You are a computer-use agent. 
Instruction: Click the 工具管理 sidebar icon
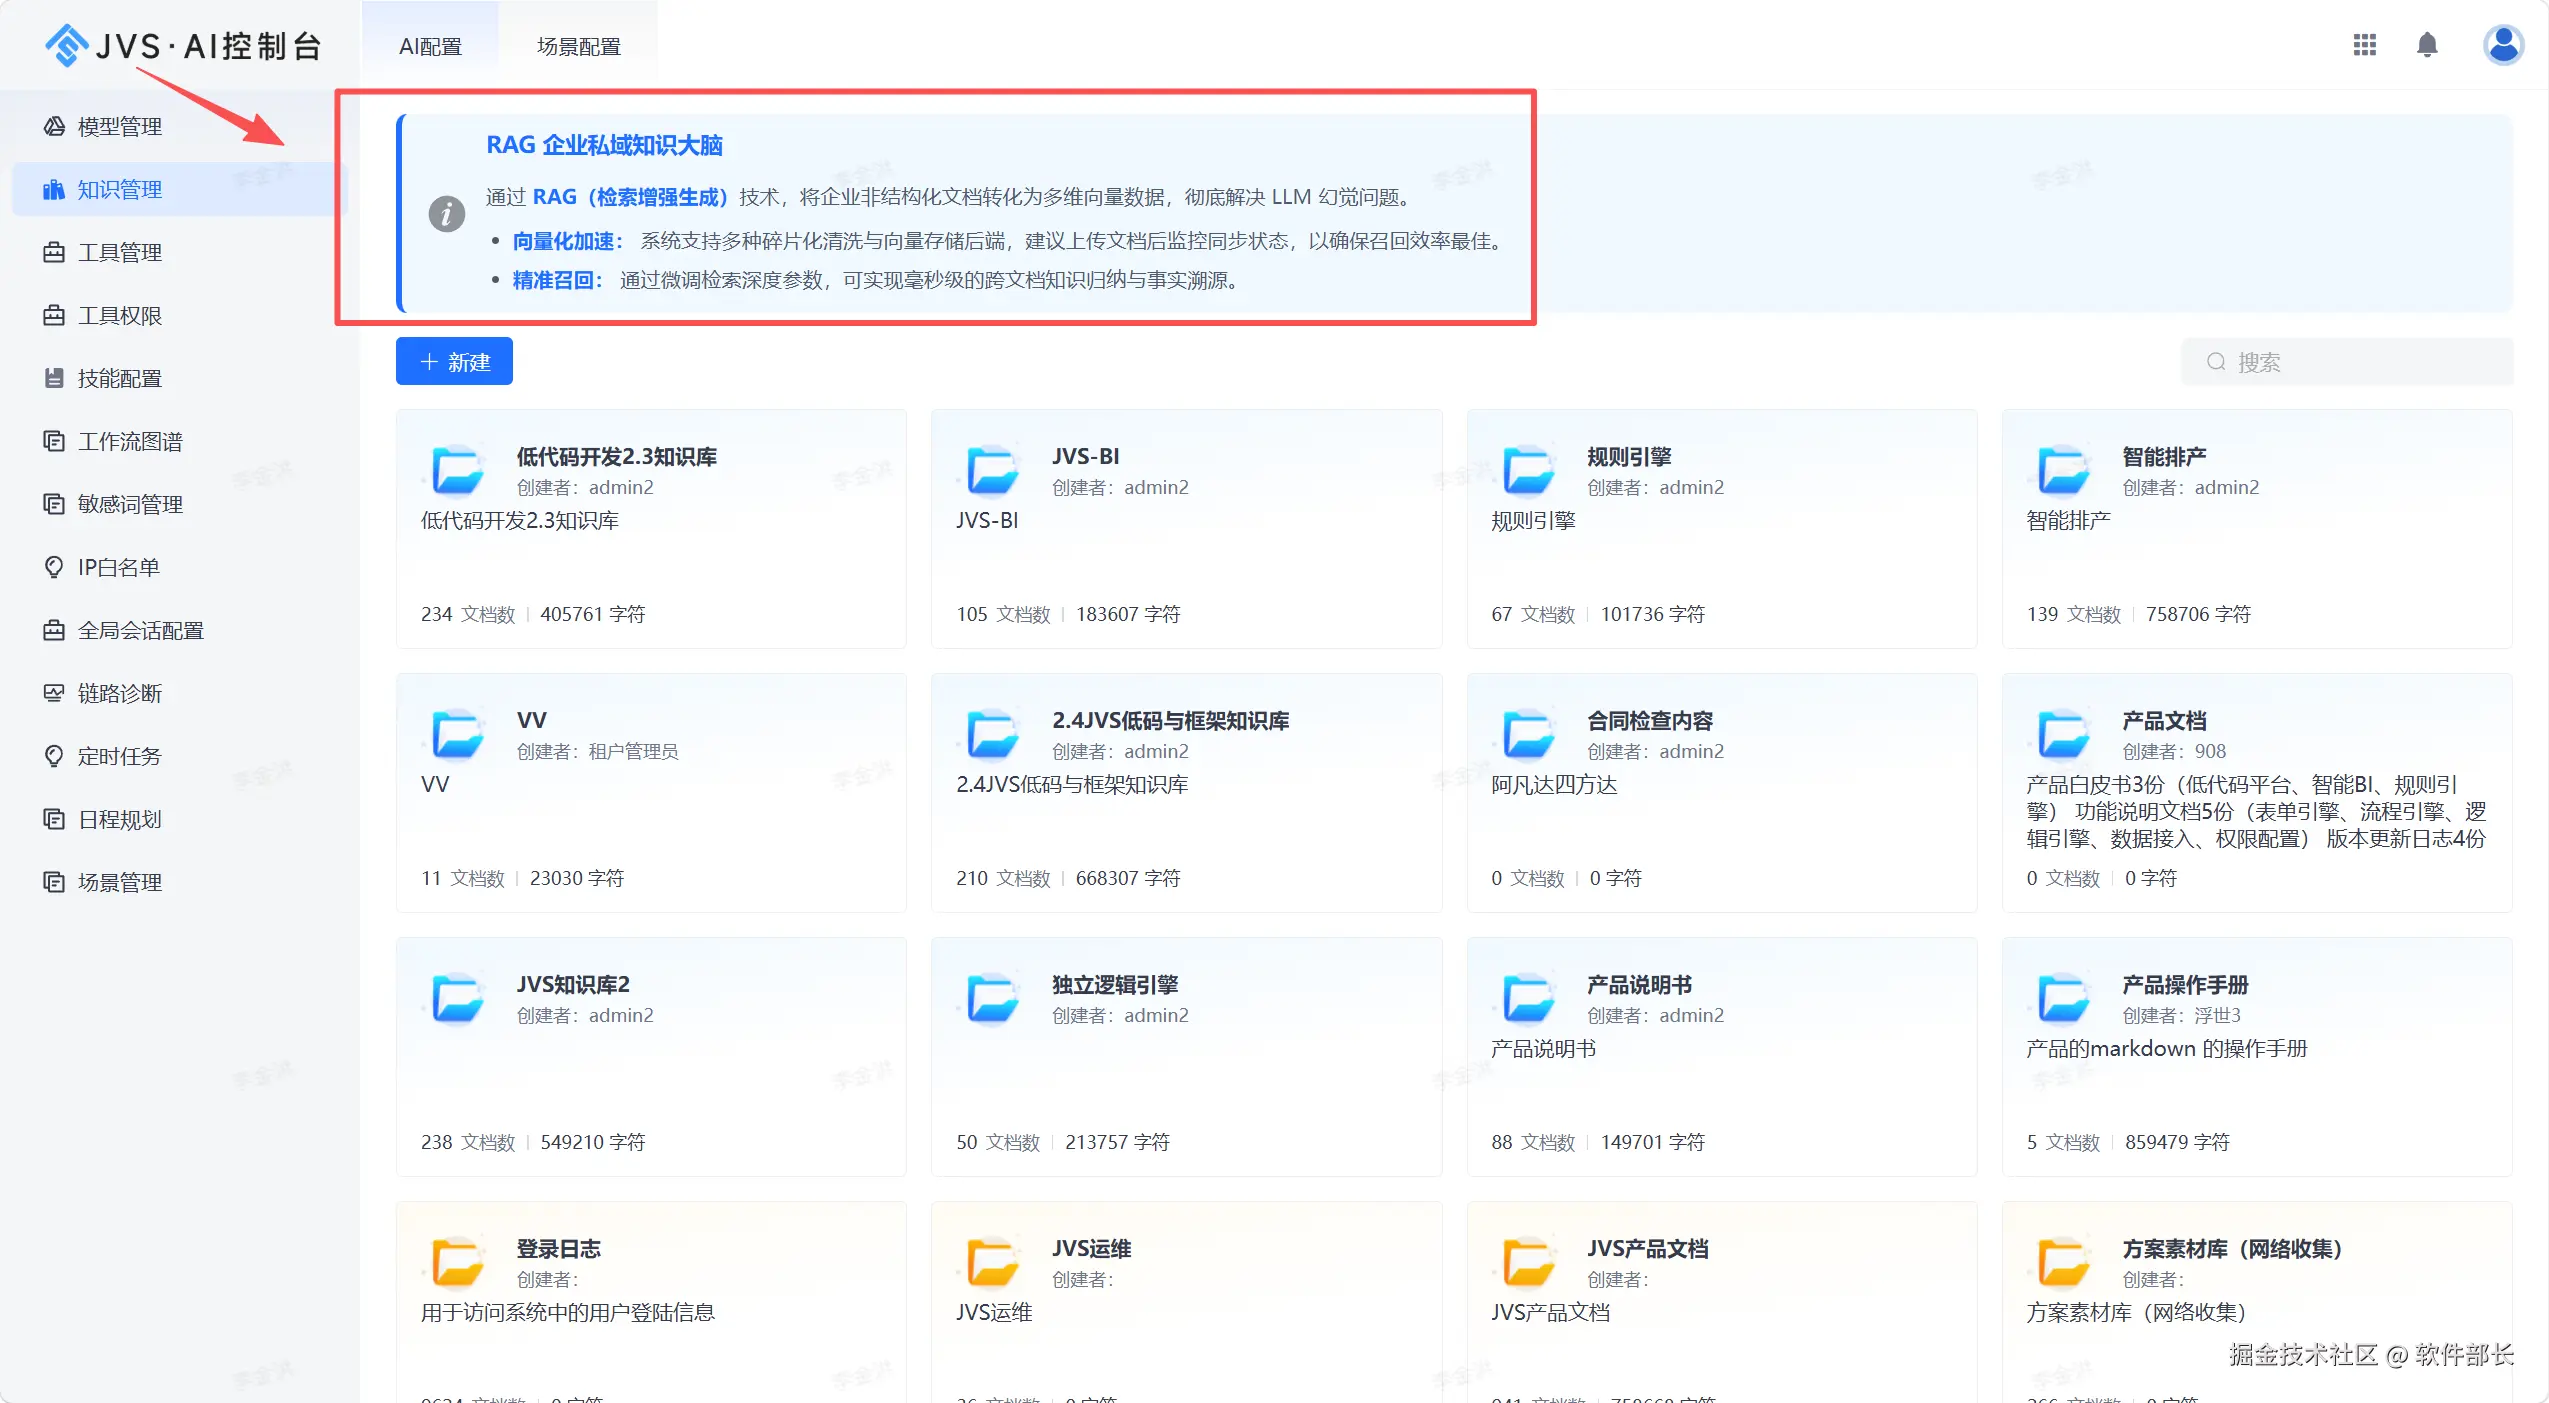tap(54, 253)
